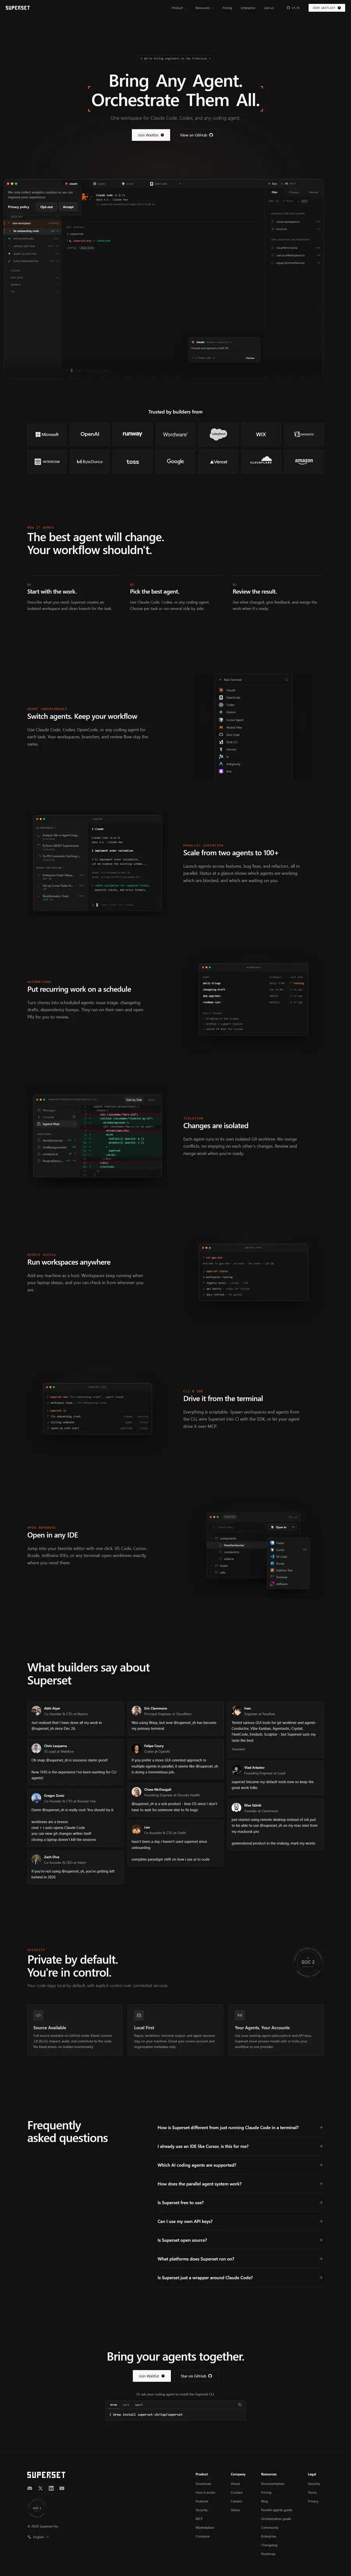Click the OpenAI logo tile
351x2576 pixels.
90,434
